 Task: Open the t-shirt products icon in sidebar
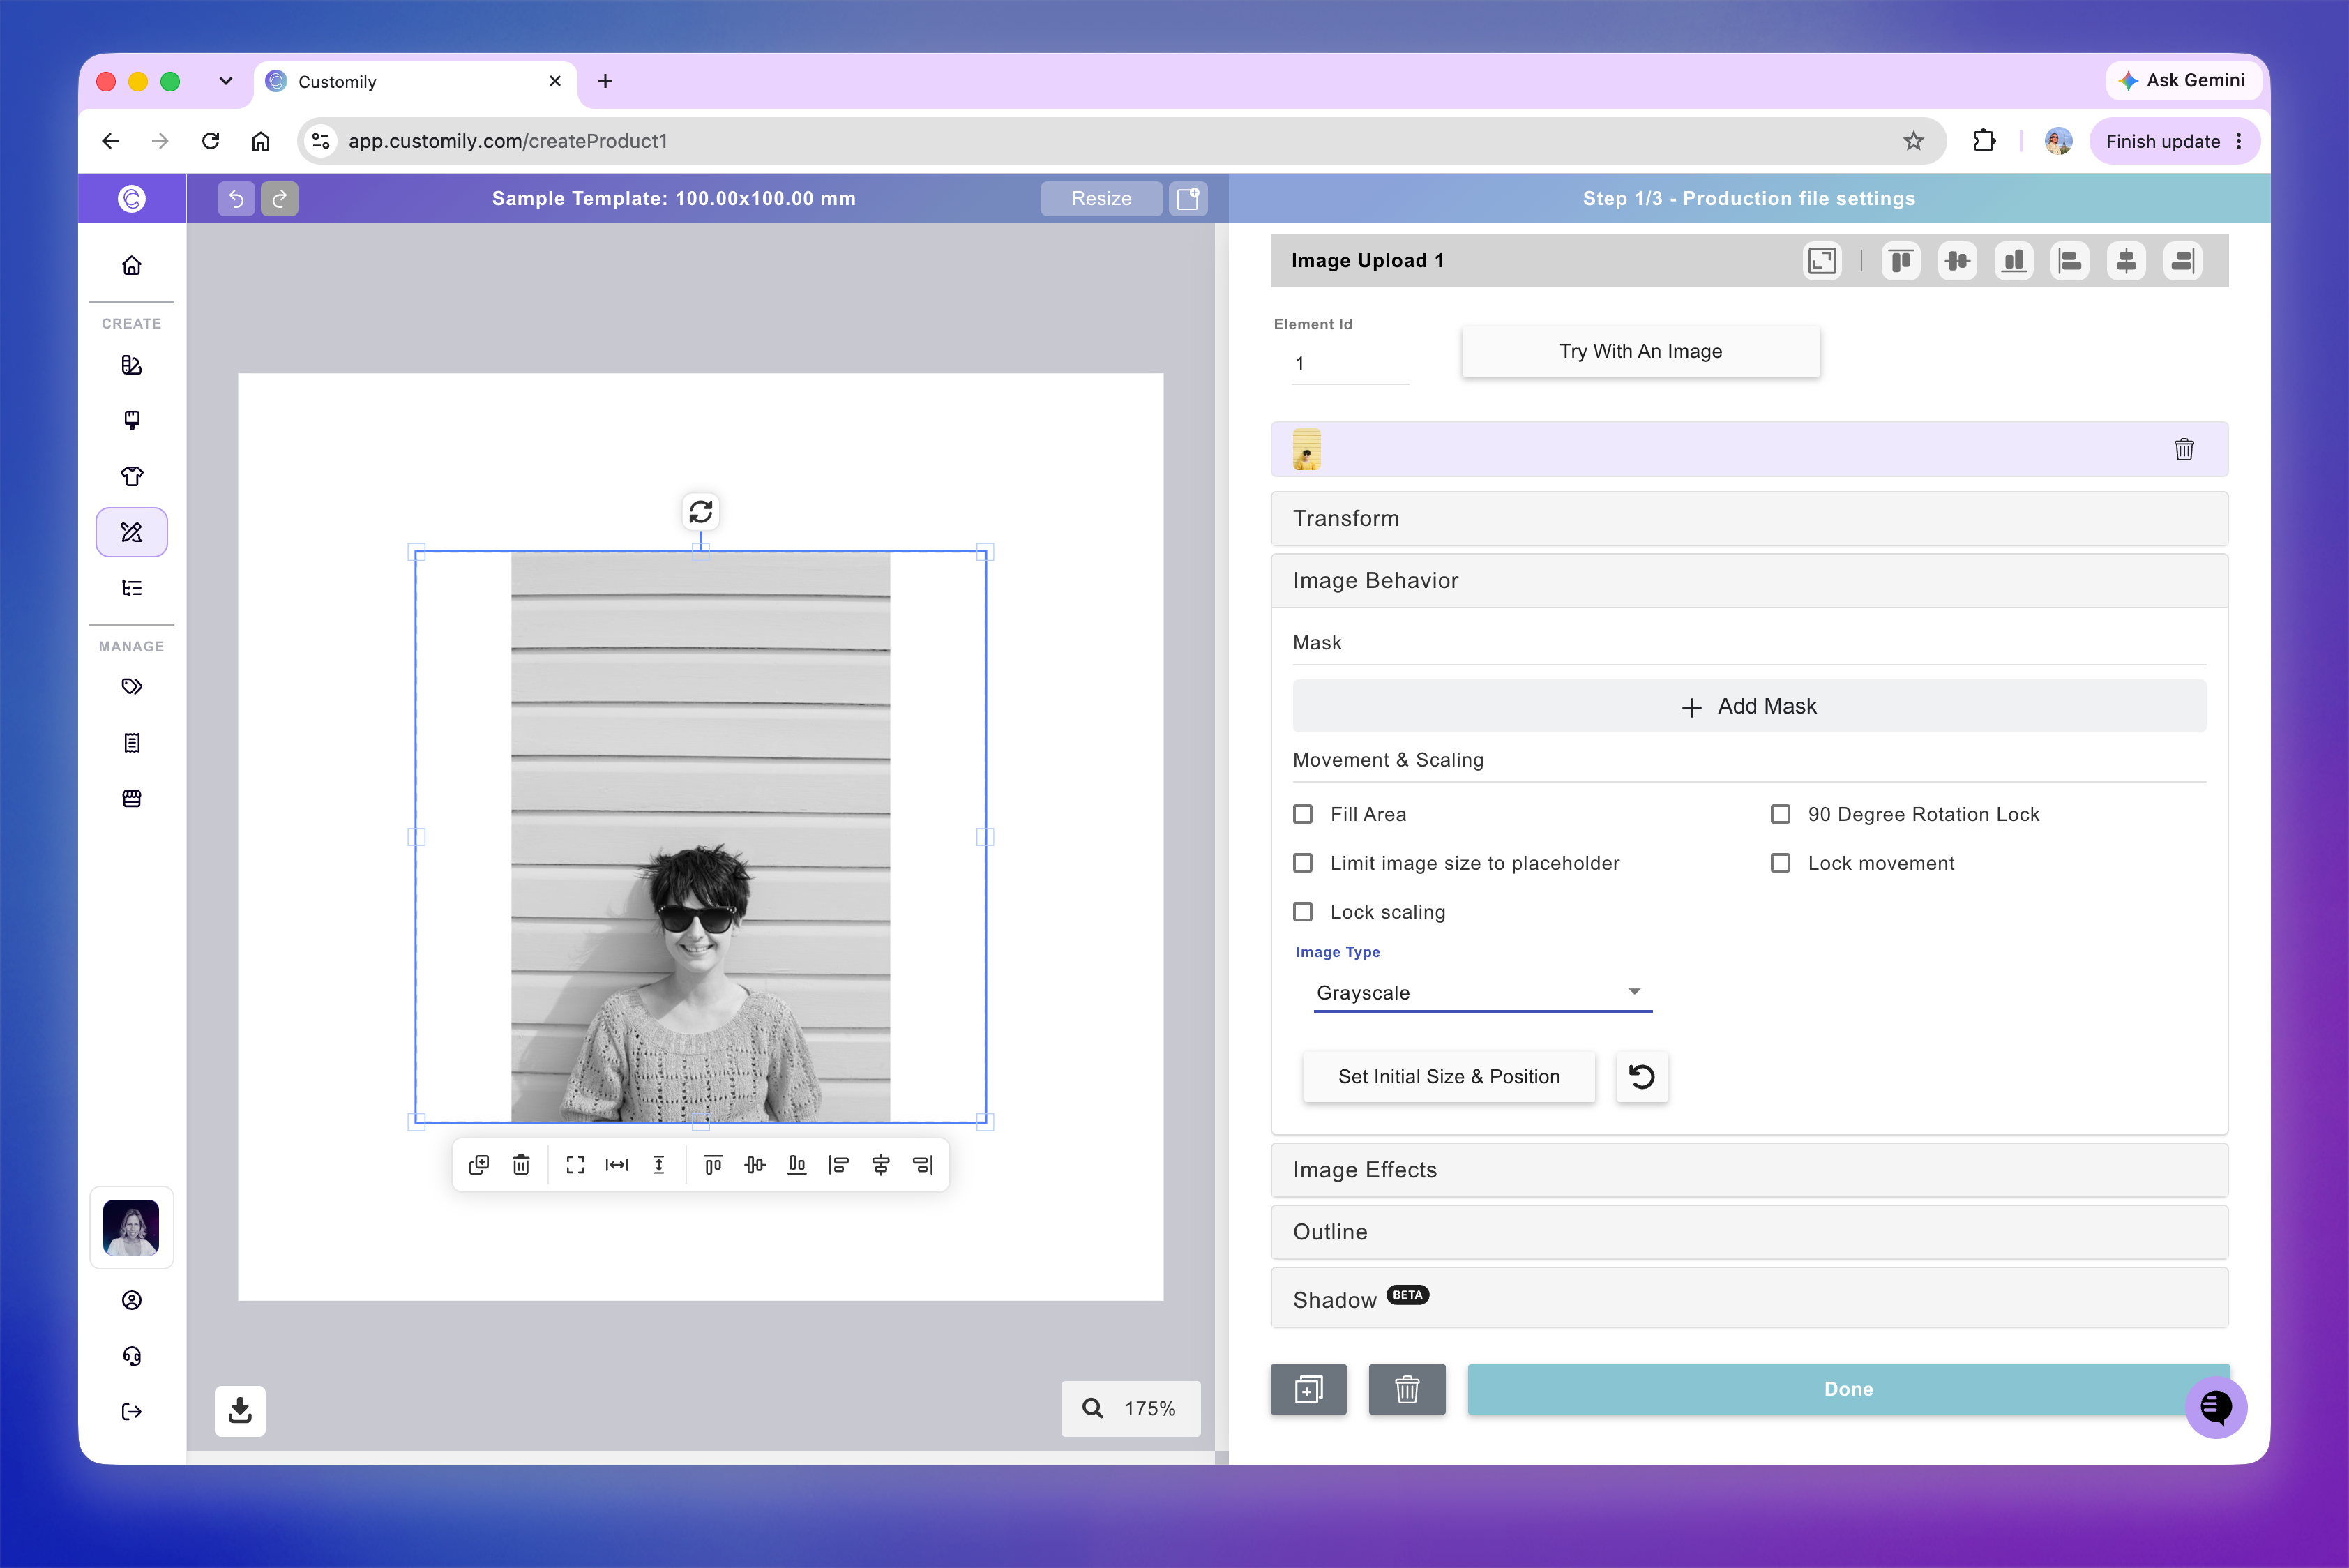pos(132,476)
